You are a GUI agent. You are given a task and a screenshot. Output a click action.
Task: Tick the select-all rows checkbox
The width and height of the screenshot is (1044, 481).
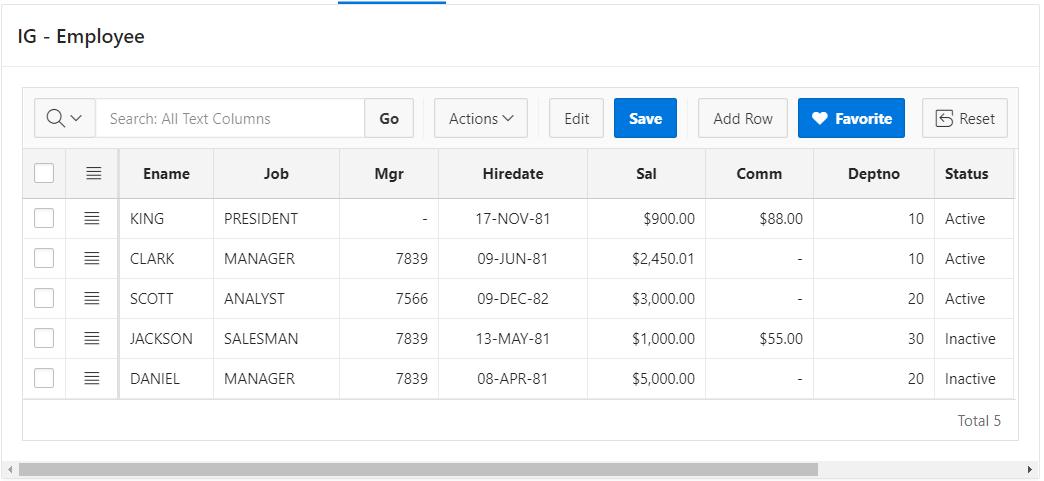[x=44, y=173]
